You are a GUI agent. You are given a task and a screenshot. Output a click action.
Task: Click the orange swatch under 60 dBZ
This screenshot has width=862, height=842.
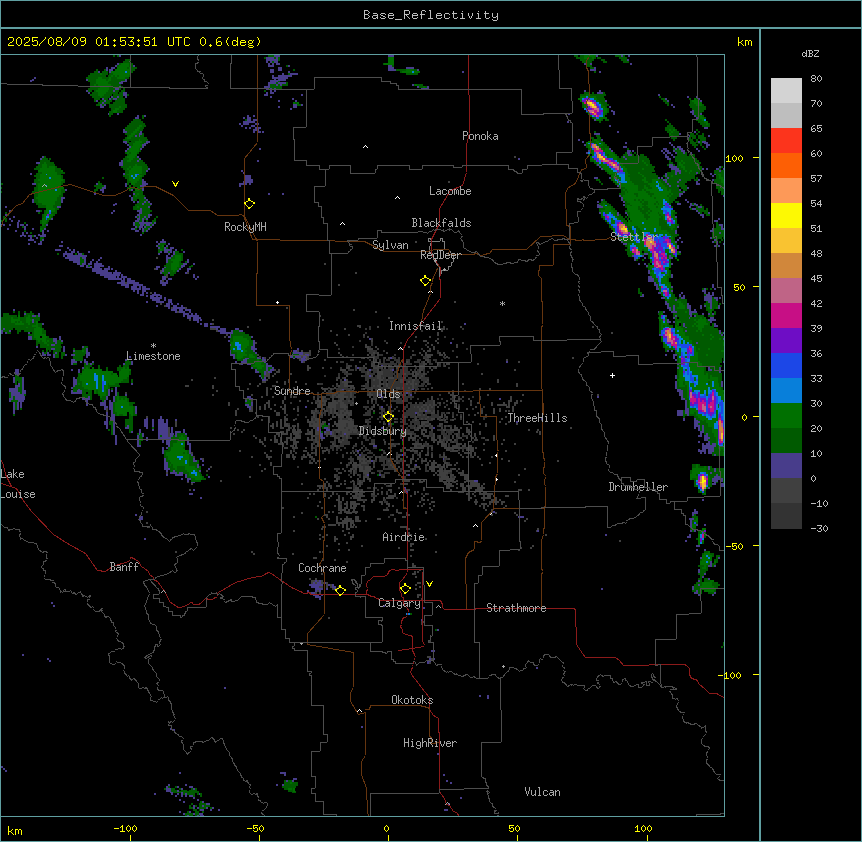786,166
